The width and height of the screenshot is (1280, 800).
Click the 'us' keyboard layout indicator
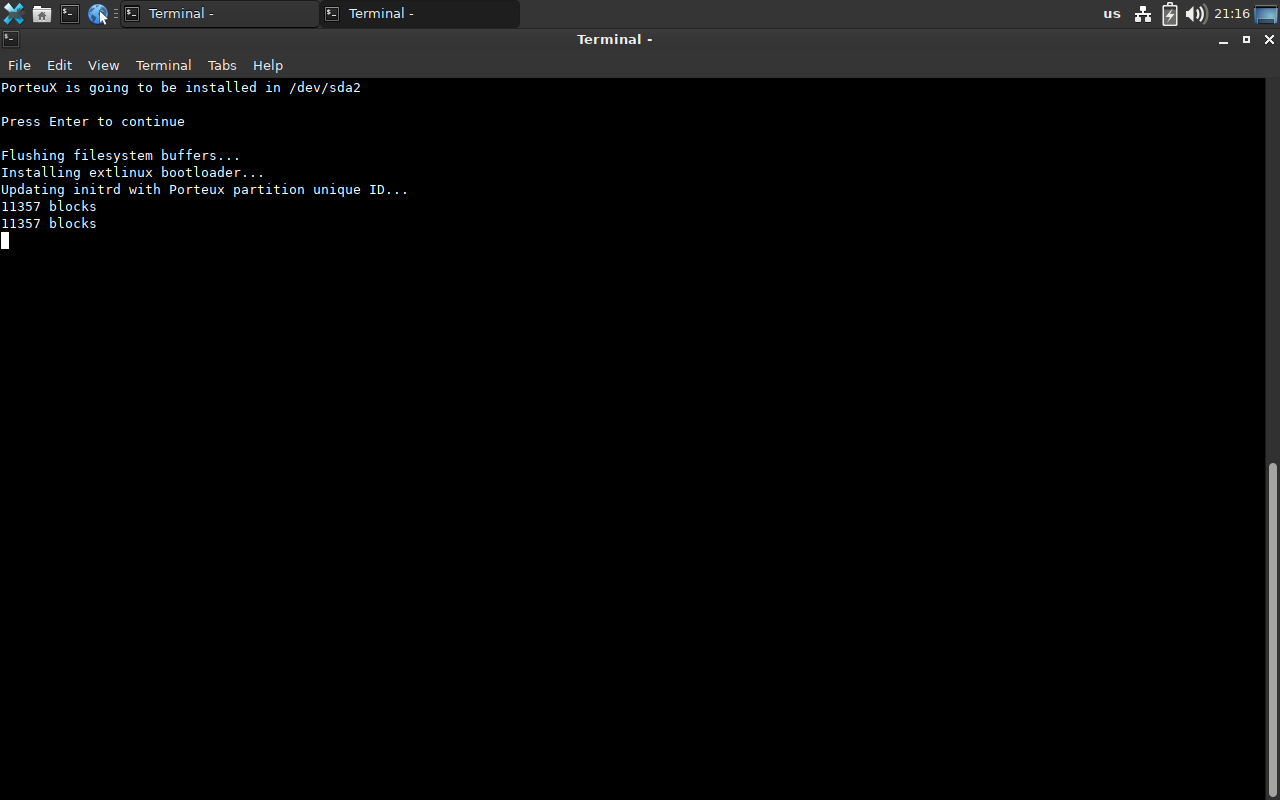click(x=1112, y=14)
